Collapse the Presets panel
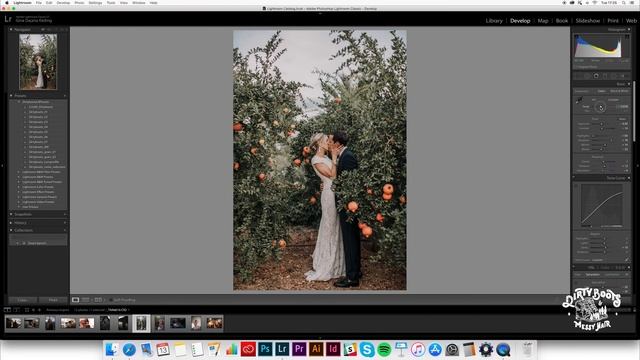640x360 pixels. (11, 96)
